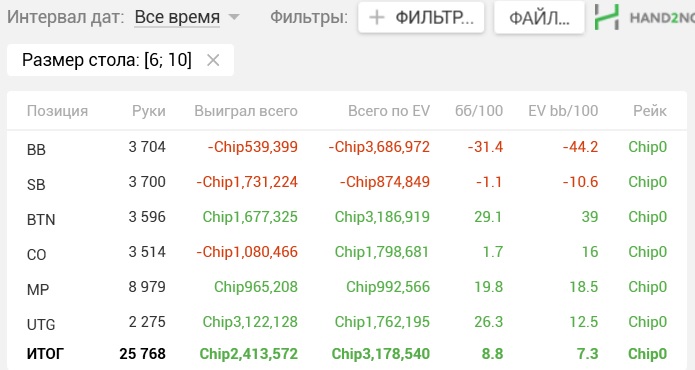
Task: Sort by the бб/100 column header
Action: coord(479,111)
